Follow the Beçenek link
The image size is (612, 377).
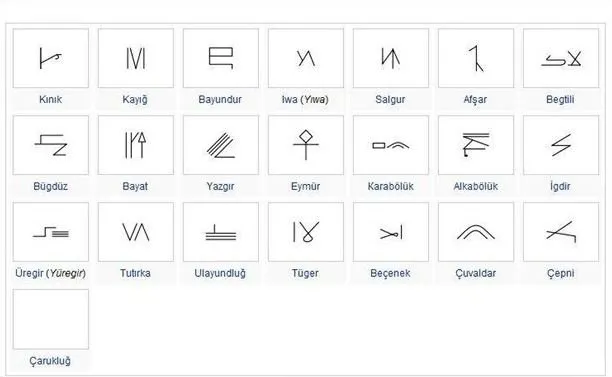tap(390, 273)
